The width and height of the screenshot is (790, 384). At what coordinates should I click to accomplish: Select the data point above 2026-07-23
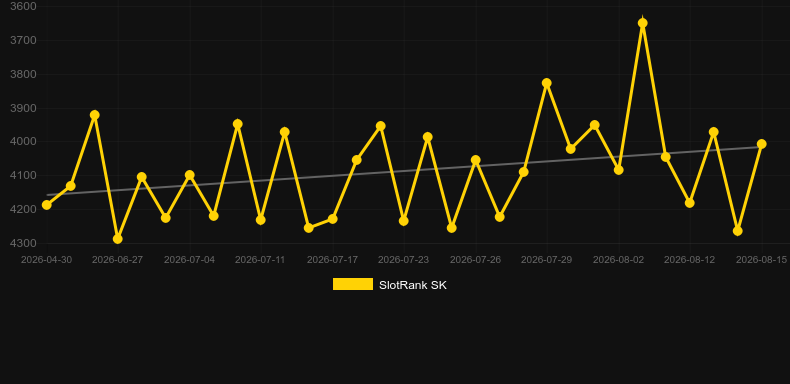click(x=404, y=221)
